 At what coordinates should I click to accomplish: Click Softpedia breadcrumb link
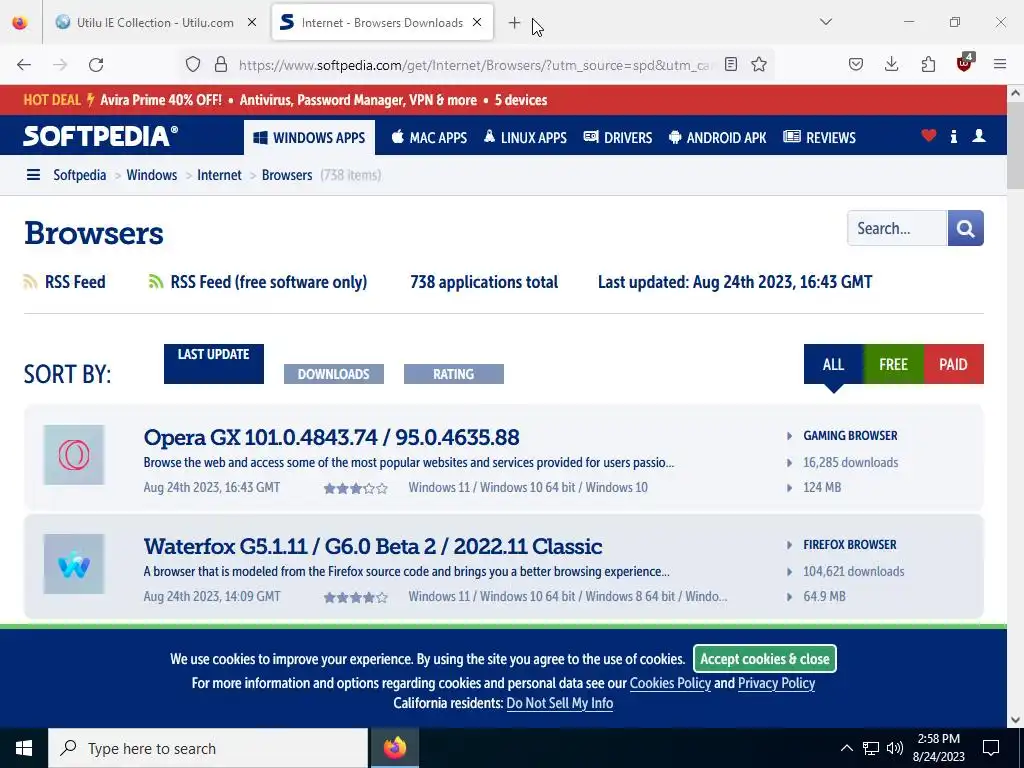pyautogui.click(x=80, y=175)
